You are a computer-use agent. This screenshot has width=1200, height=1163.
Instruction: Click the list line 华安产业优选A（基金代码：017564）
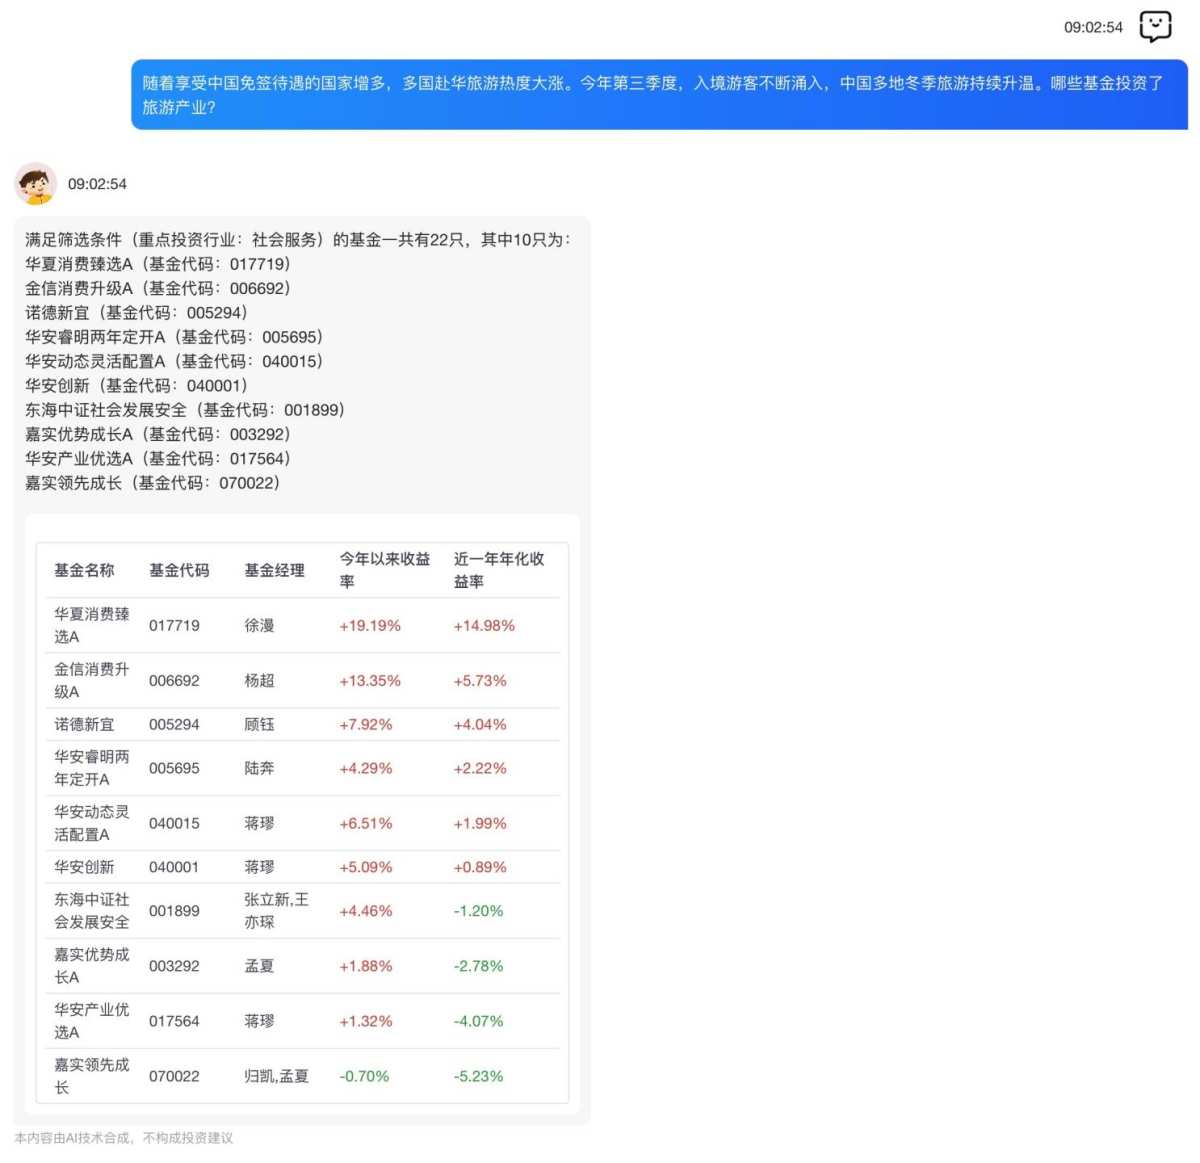coord(158,458)
